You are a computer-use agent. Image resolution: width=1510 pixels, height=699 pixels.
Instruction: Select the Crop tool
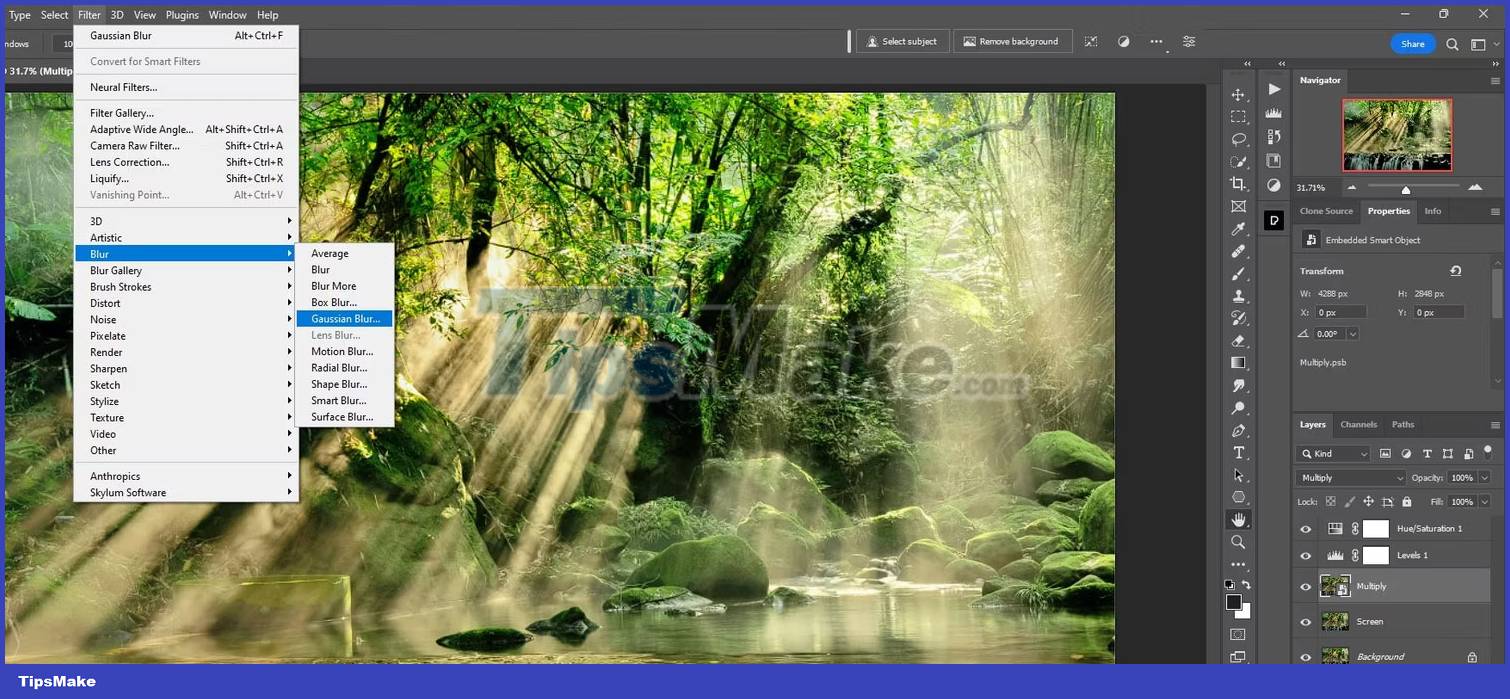click(1239, 183)
